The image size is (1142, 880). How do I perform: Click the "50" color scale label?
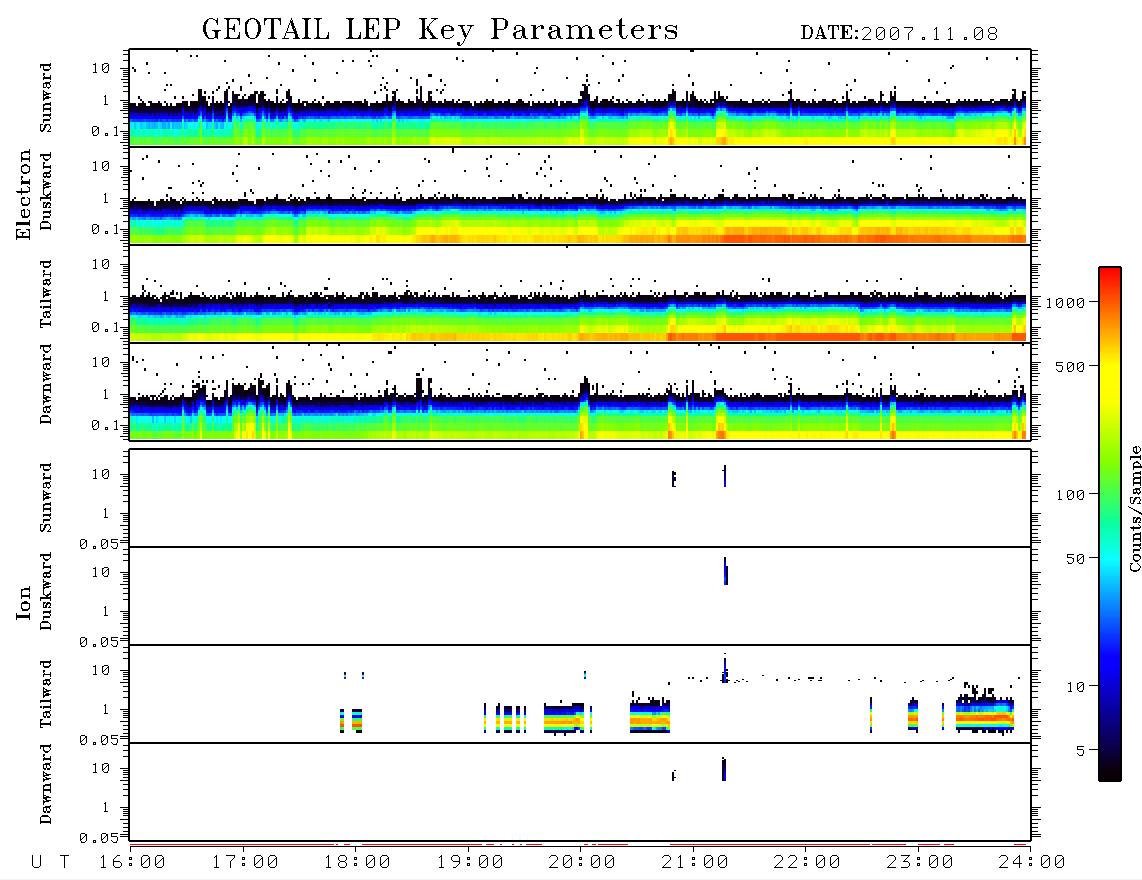click(1075, 559)
